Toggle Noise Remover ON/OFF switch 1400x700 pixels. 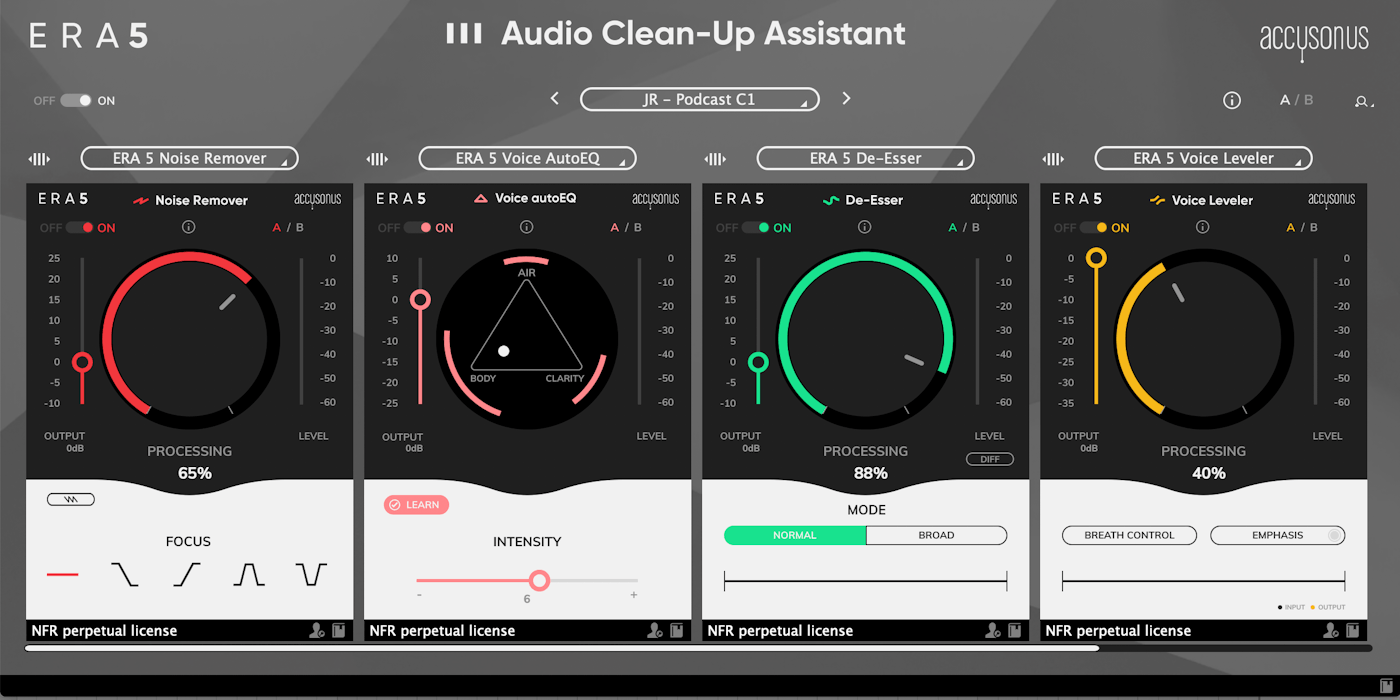click(x=81, y=228)
